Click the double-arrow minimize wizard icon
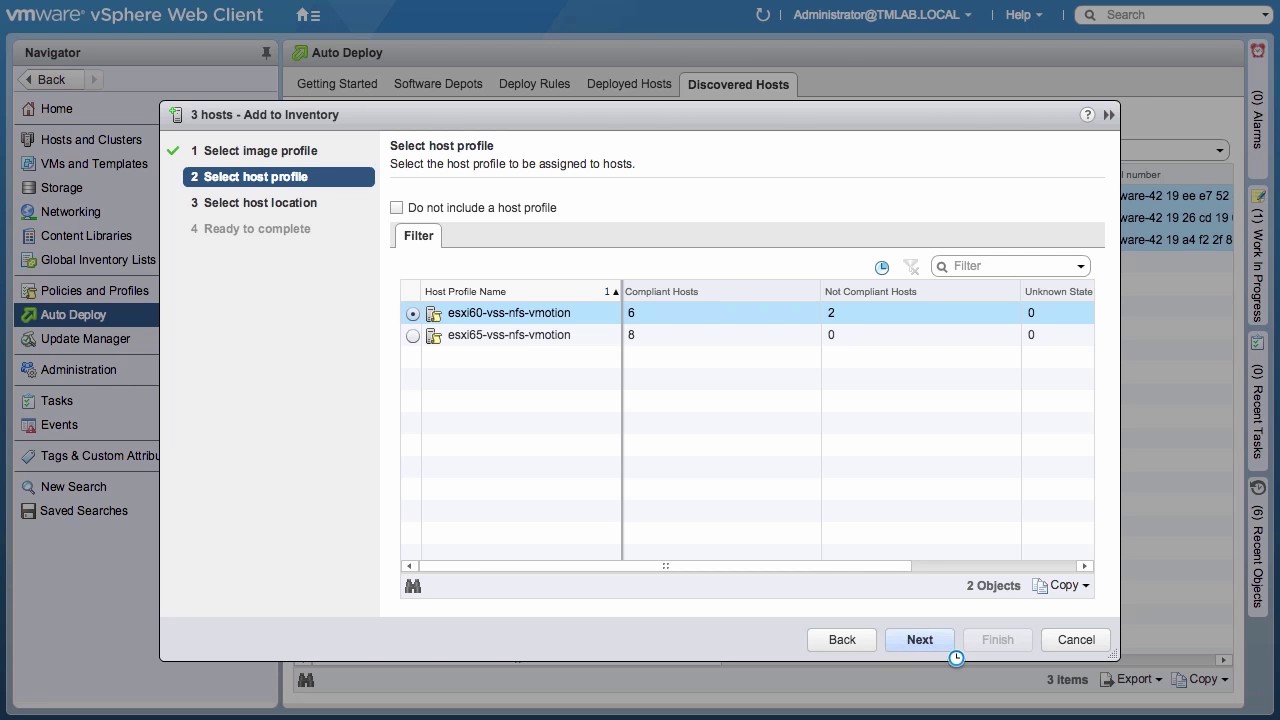This screenshot has width=1280, height=720. click(x=1109, y=115)
